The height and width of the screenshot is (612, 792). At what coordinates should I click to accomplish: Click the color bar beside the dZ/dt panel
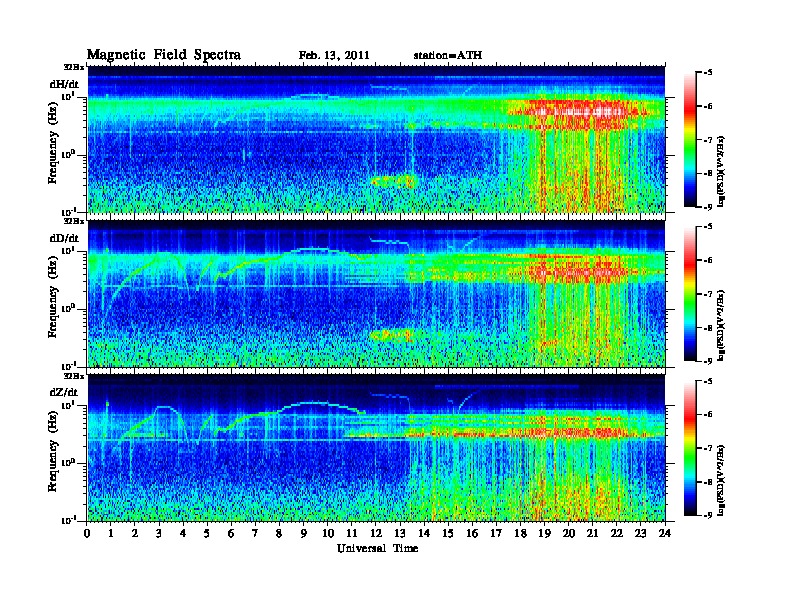pos(690,448)
